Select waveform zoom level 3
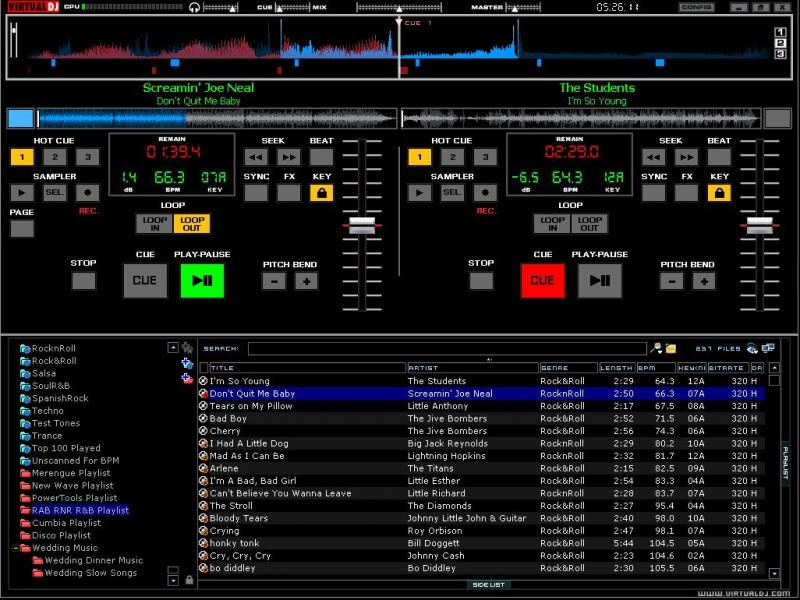The width and height of the screenshot is (800, 600). click(780, 54)
